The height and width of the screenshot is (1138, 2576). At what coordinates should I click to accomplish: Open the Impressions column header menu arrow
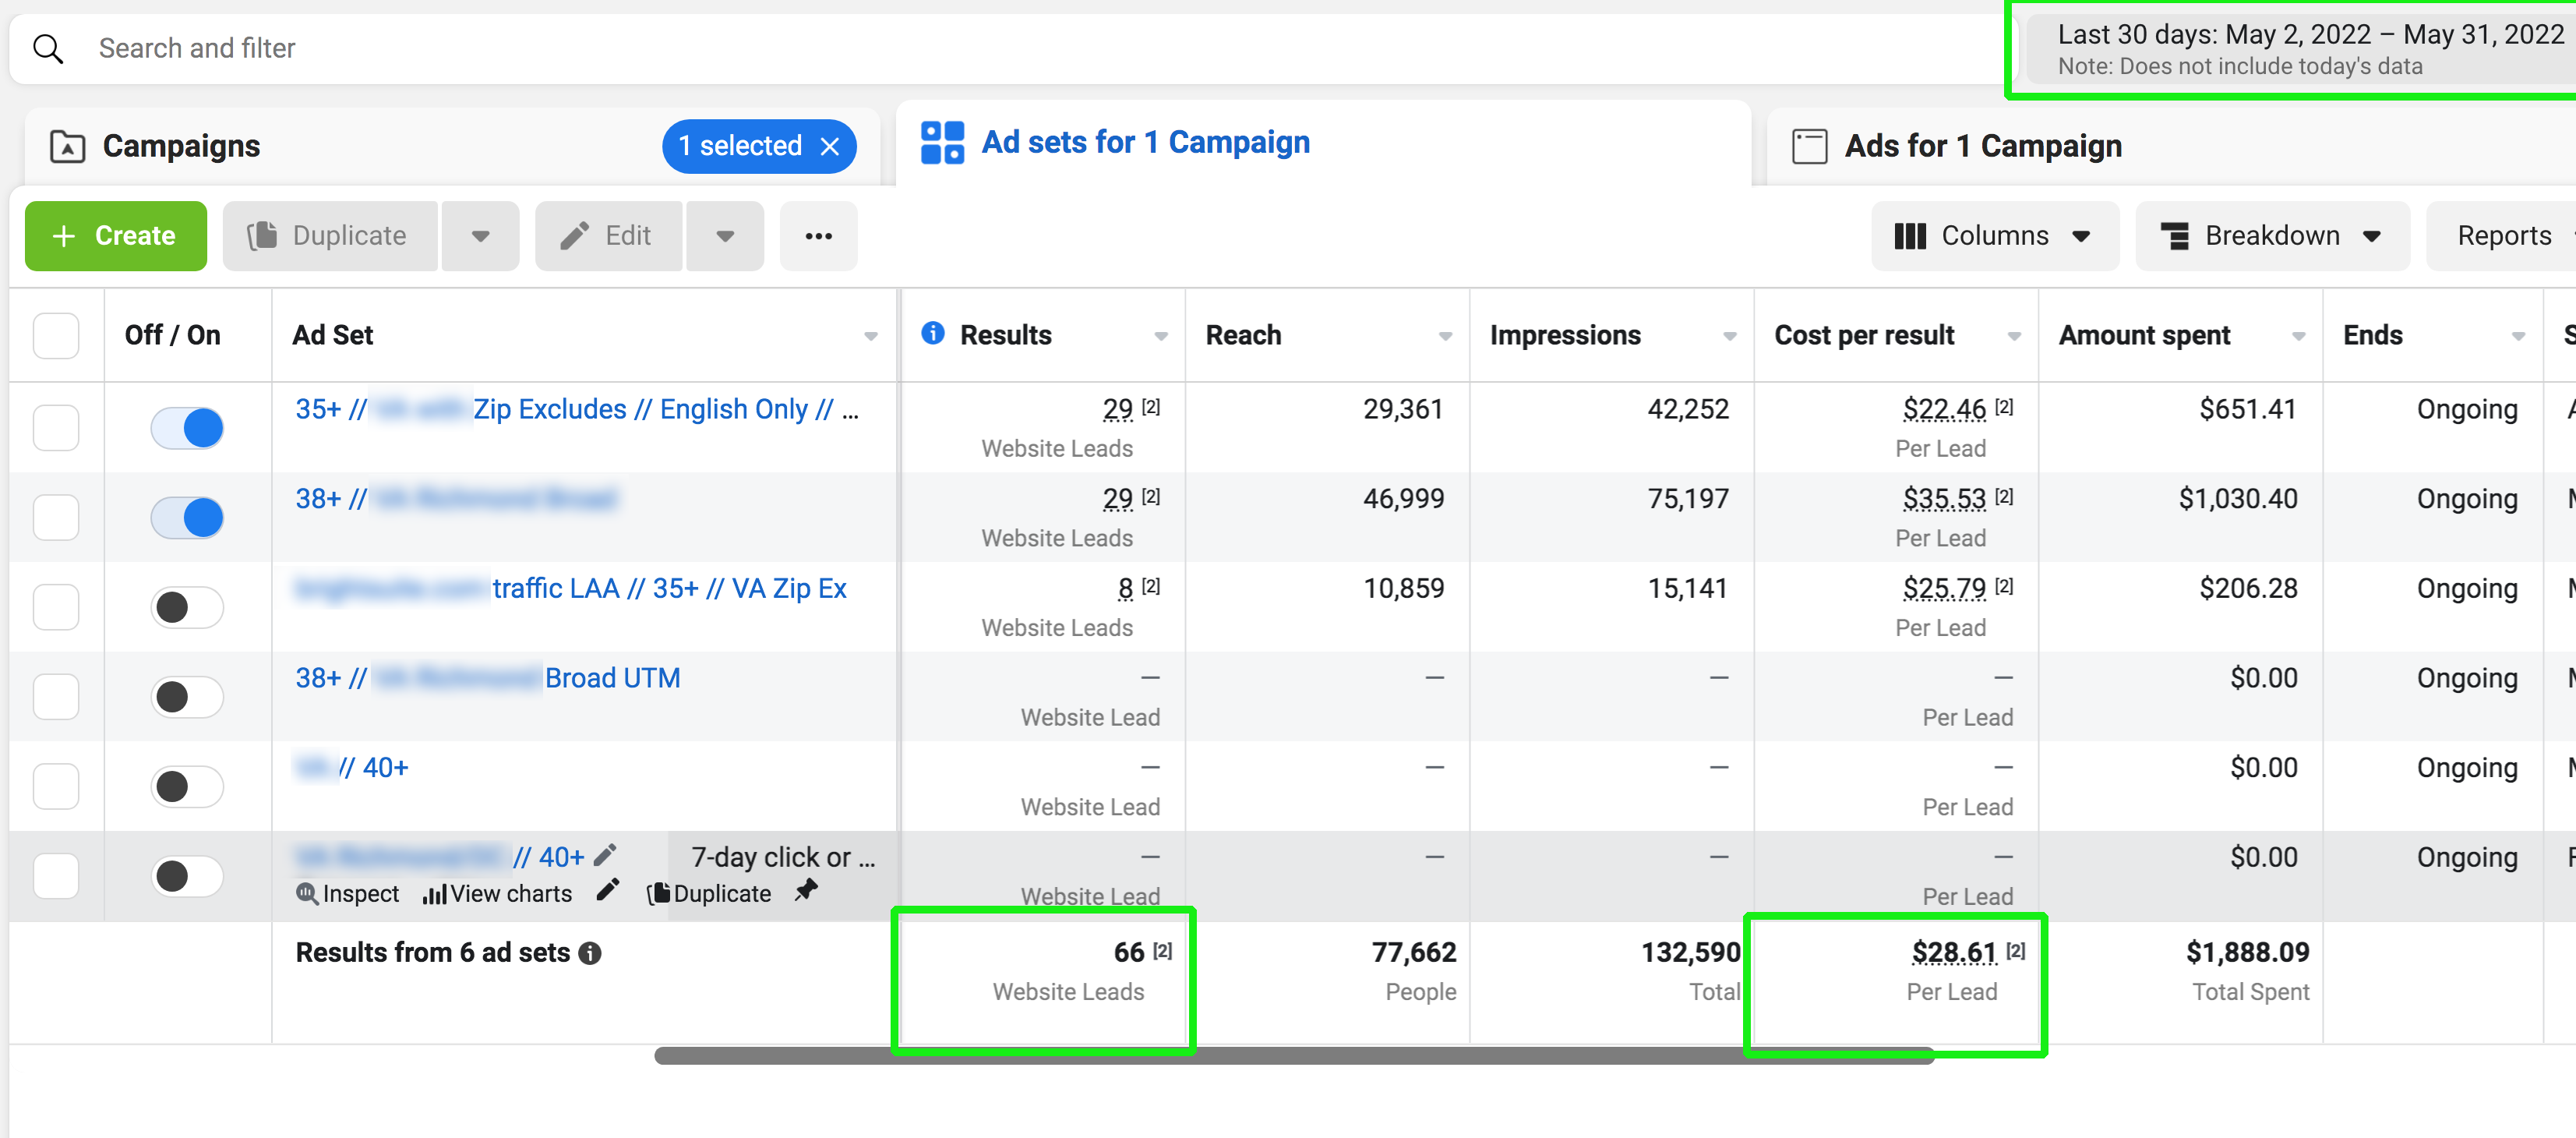click(x=1730, y=336)
